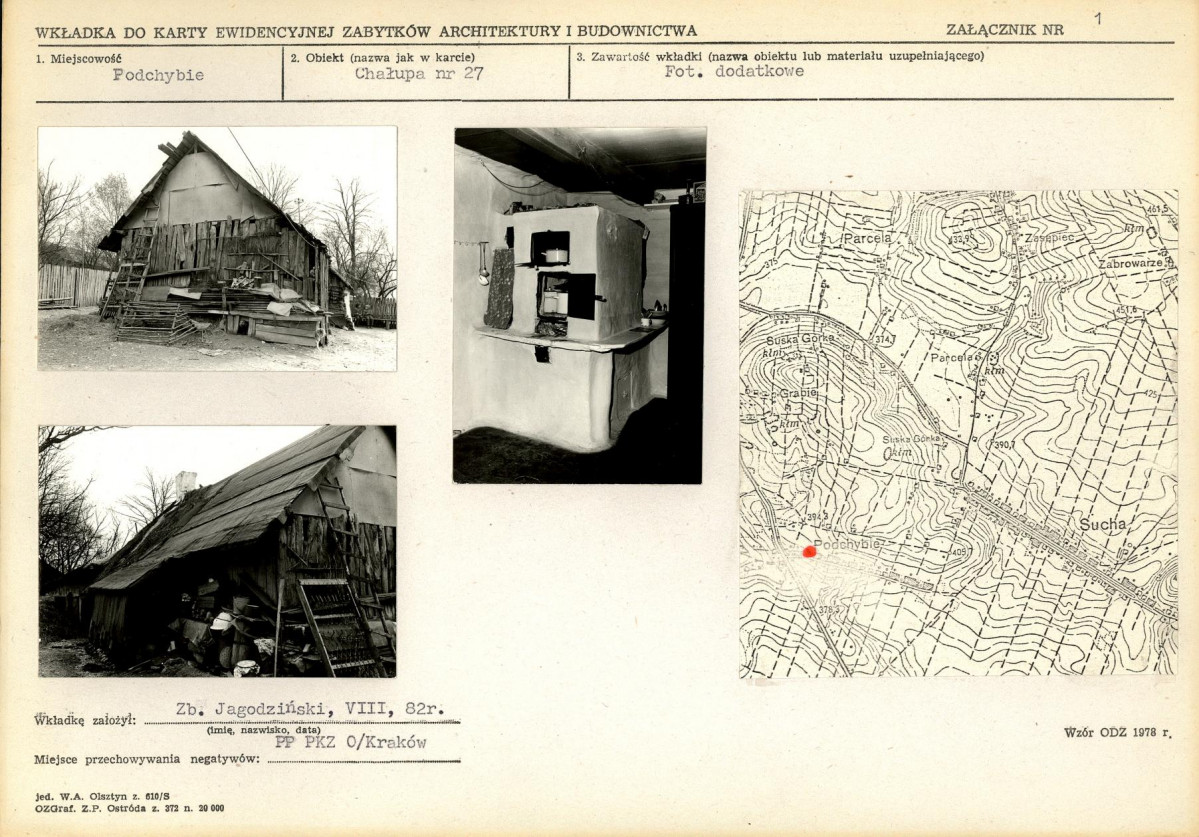Screen dimensions: 1199x837
Task: Click the Grapie label on the map
Action: click(799, 392)
